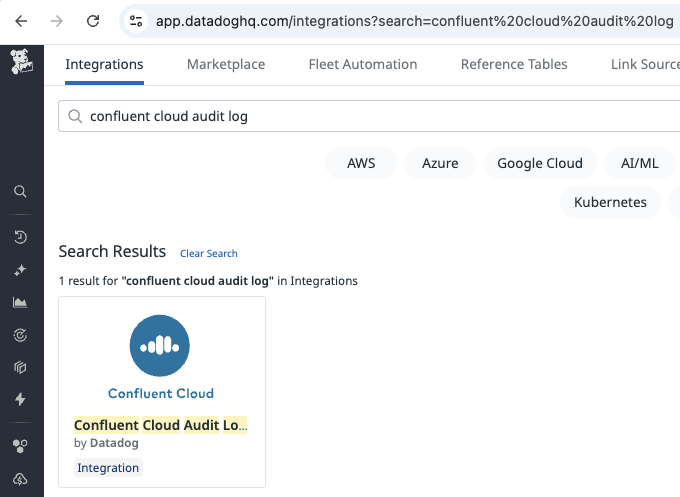Open sidebar search magnifier icon
This screenshot has height=497, width=680.
pyautogui.click(x=20, y=191)
